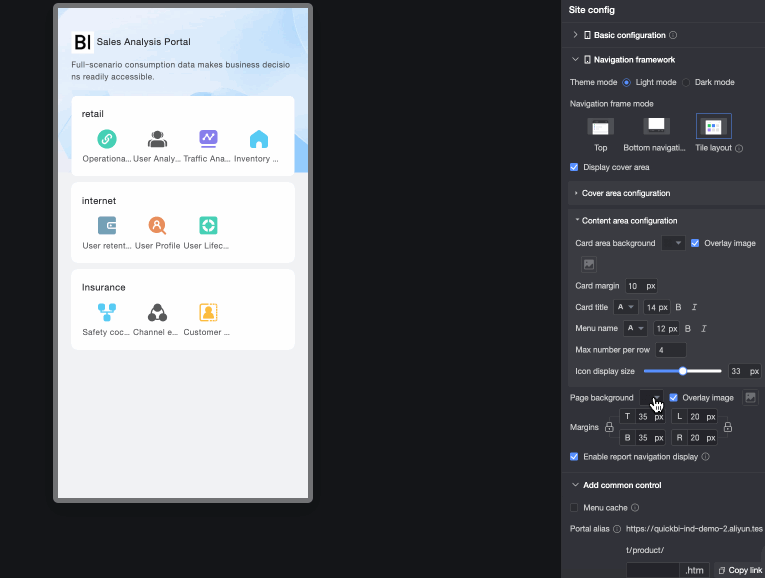
Task: Open the Traffic Analysis icon in retail card
Action: click(x=208, y=139)
